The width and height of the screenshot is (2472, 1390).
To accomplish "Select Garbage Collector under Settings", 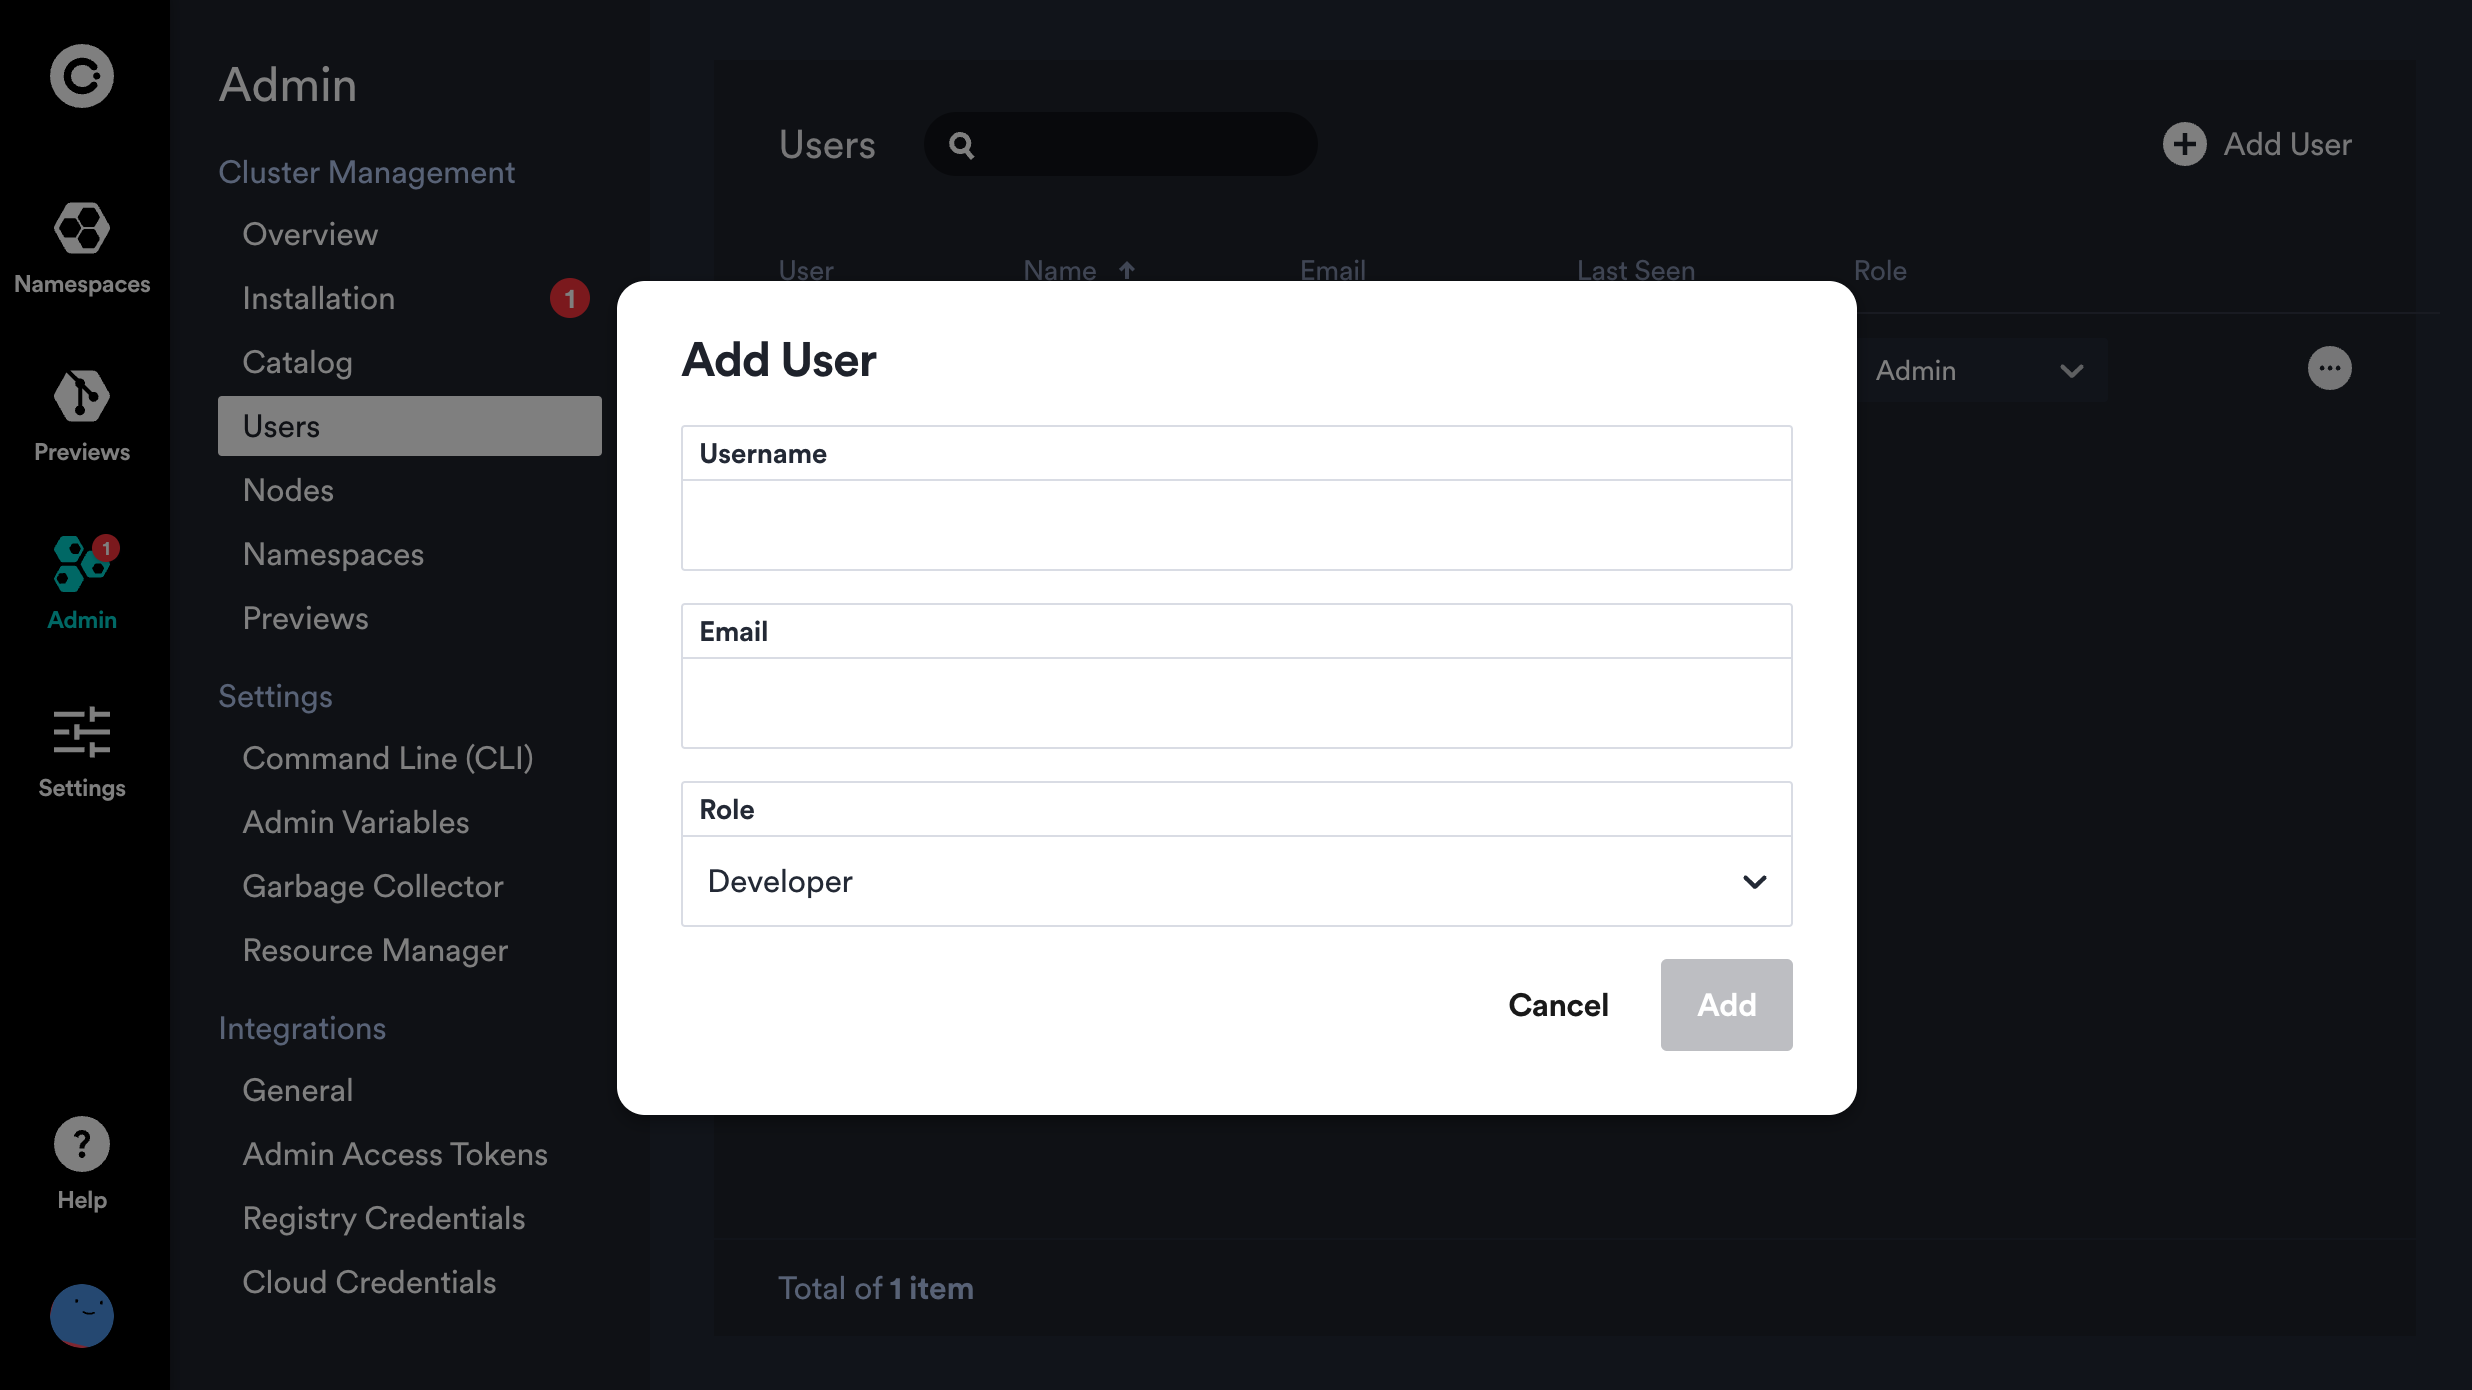I will click(x=371, y=886).
